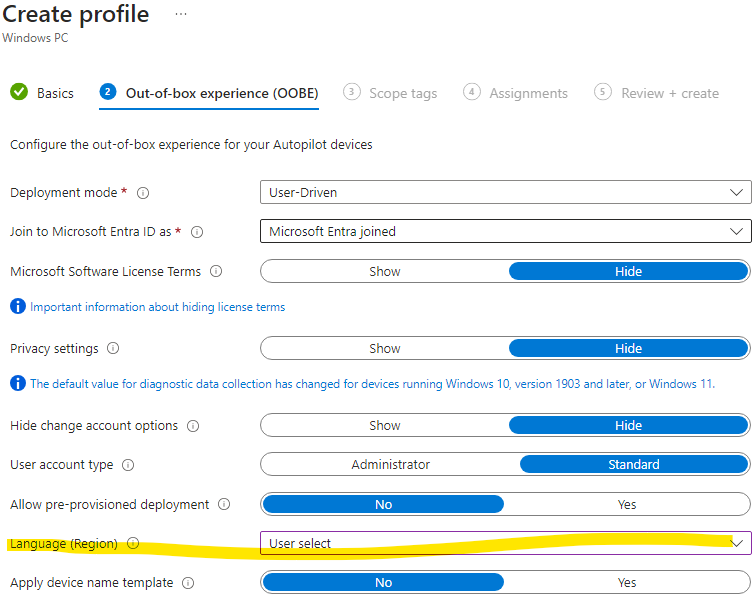
Task: Click the 'Configure the out-of-box experience' description text
Action: (x=191, y=145)
